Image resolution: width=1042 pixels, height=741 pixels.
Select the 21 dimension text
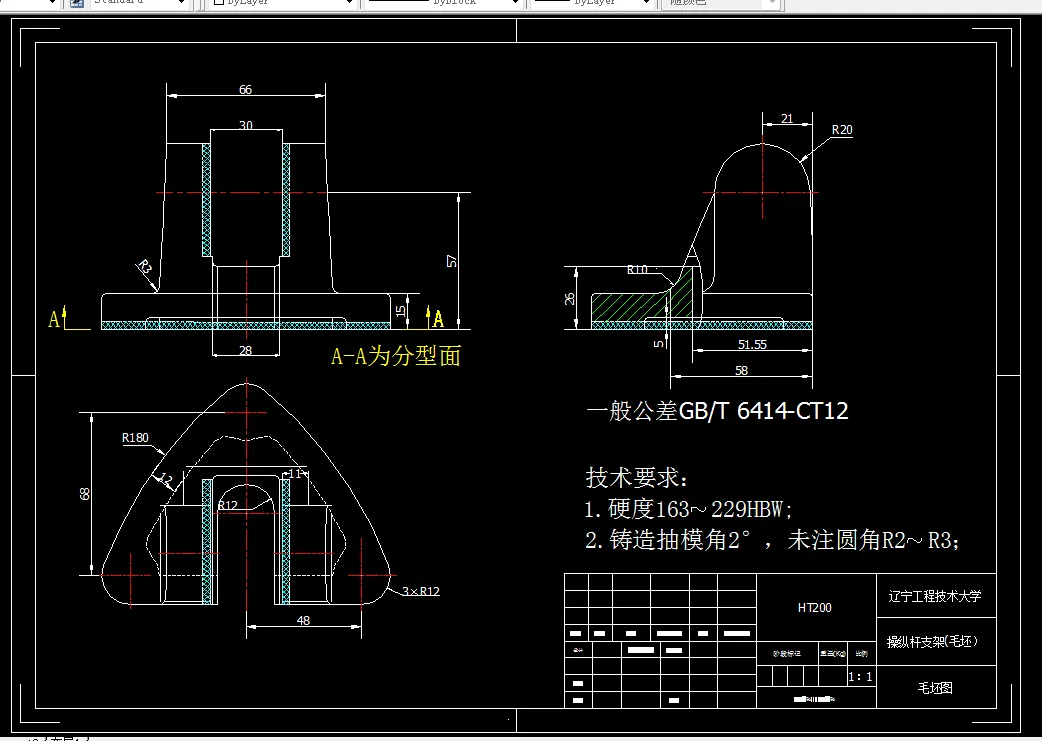point(787,119)
